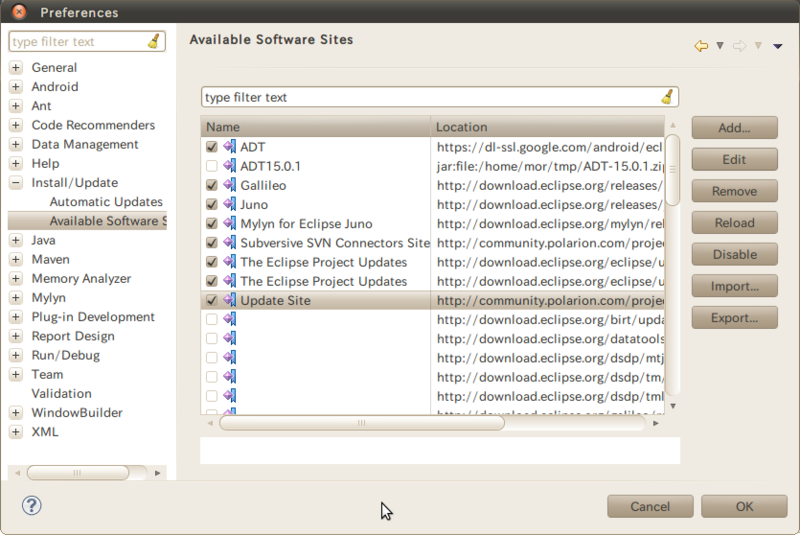Image resolution: width=800 pixels, height=535 pixels.
Task: Toggle Subversive SVN Connectors Site checkbox
Action: 212,243
